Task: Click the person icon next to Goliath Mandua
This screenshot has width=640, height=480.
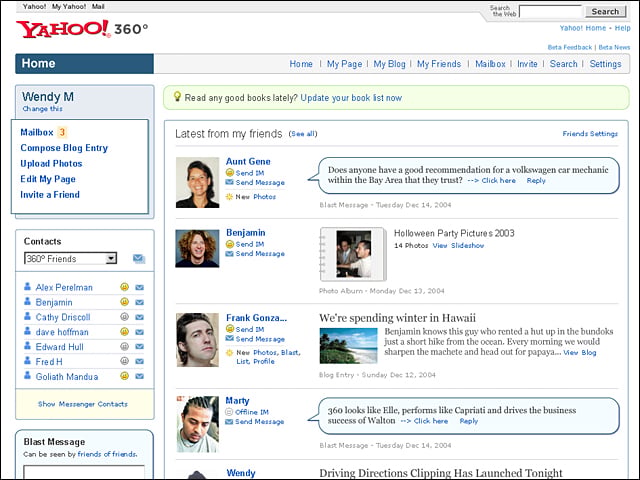Action: coord(27,375)
